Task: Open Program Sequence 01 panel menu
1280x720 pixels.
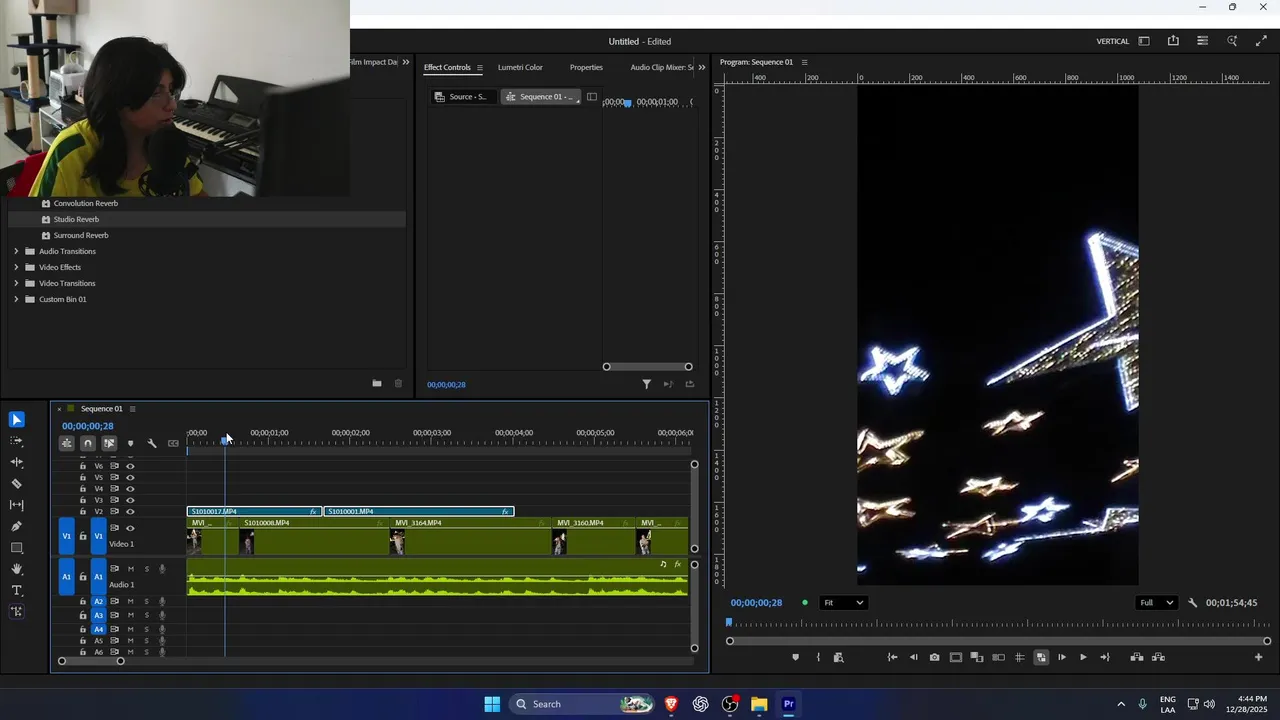Action: 804,62
